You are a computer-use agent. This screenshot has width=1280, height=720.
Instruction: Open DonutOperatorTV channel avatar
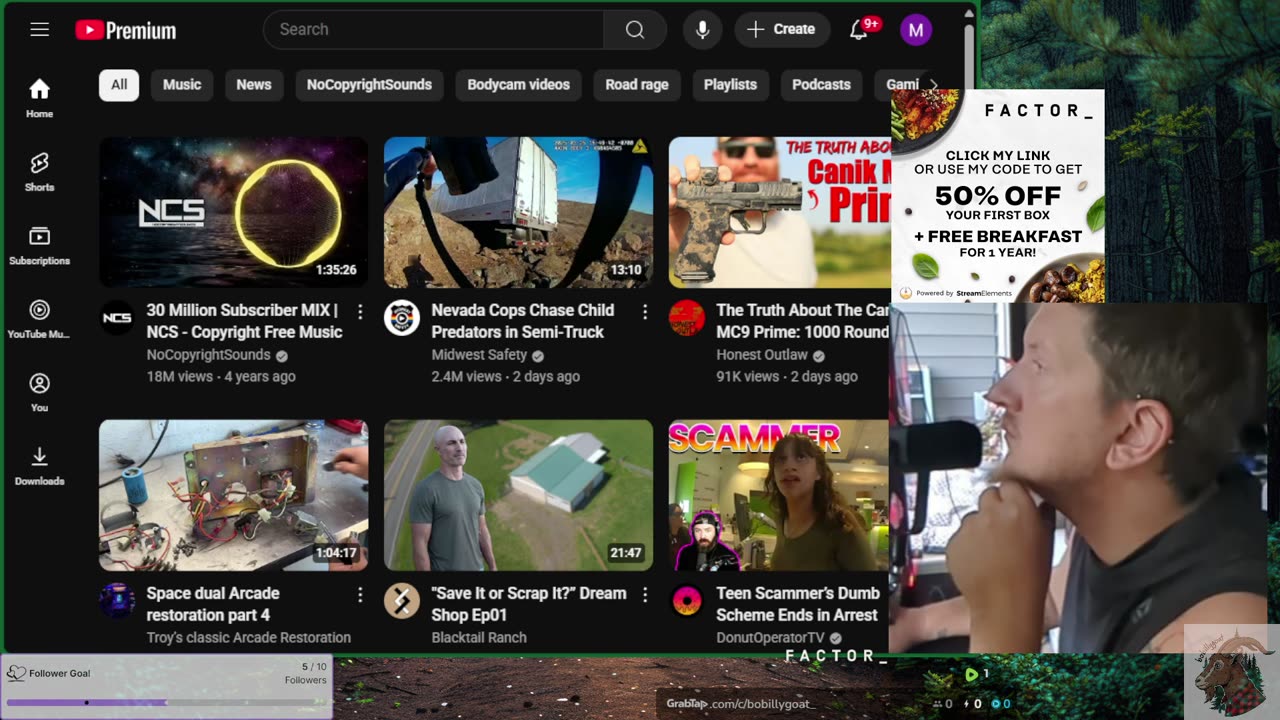point(687,601)
